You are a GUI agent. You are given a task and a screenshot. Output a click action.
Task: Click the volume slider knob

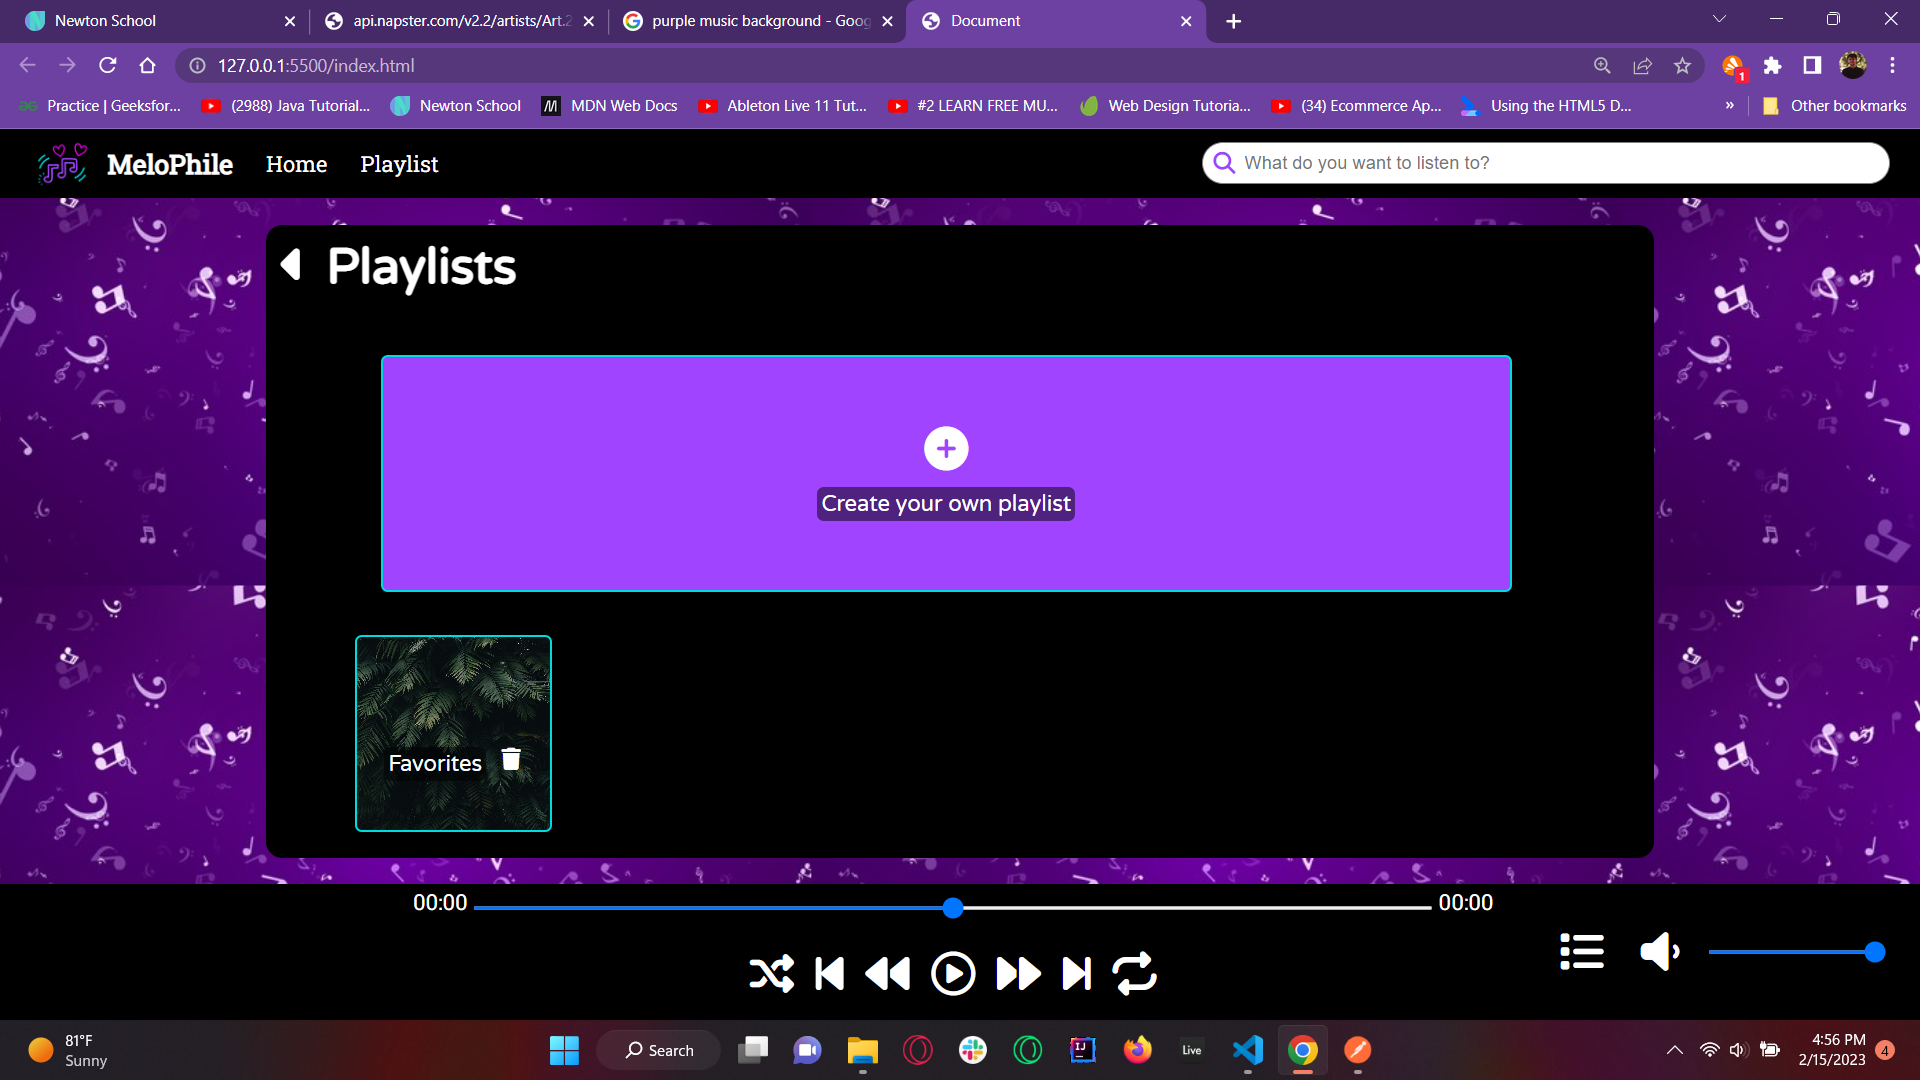click(x=1875, y=952)
